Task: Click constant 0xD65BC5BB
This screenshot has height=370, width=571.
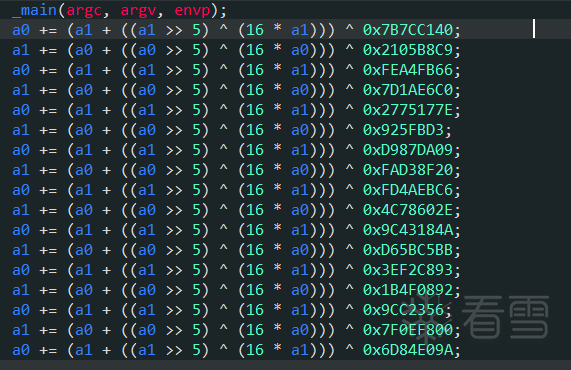Action: click(408, 250)
